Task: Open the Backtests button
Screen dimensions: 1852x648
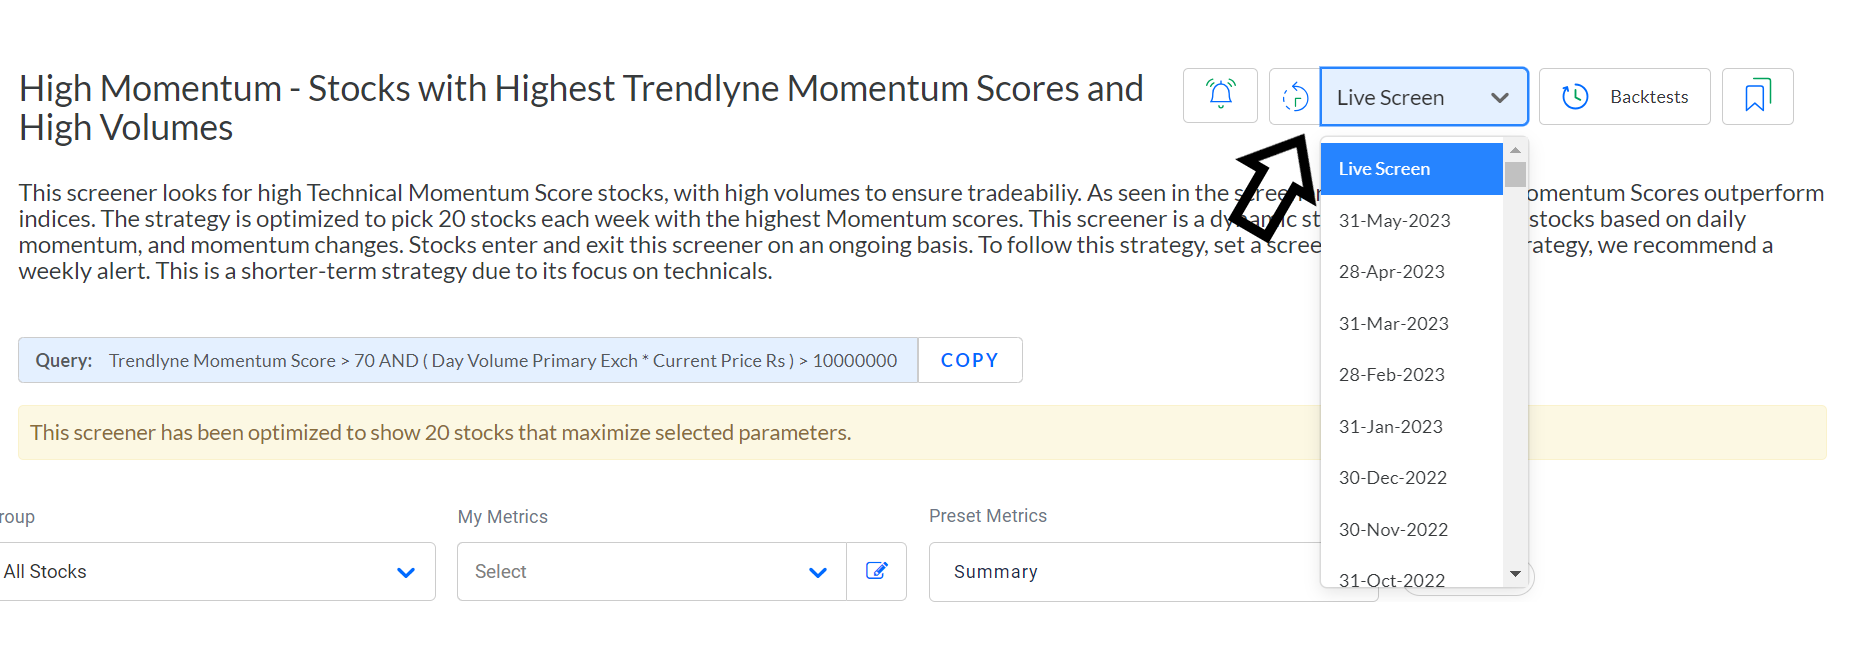Action: point(1624,97)
